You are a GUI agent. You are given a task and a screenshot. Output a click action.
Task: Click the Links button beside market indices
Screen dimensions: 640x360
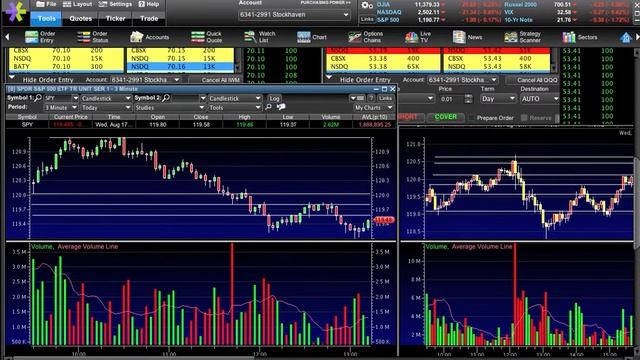[x=367, y=19]
